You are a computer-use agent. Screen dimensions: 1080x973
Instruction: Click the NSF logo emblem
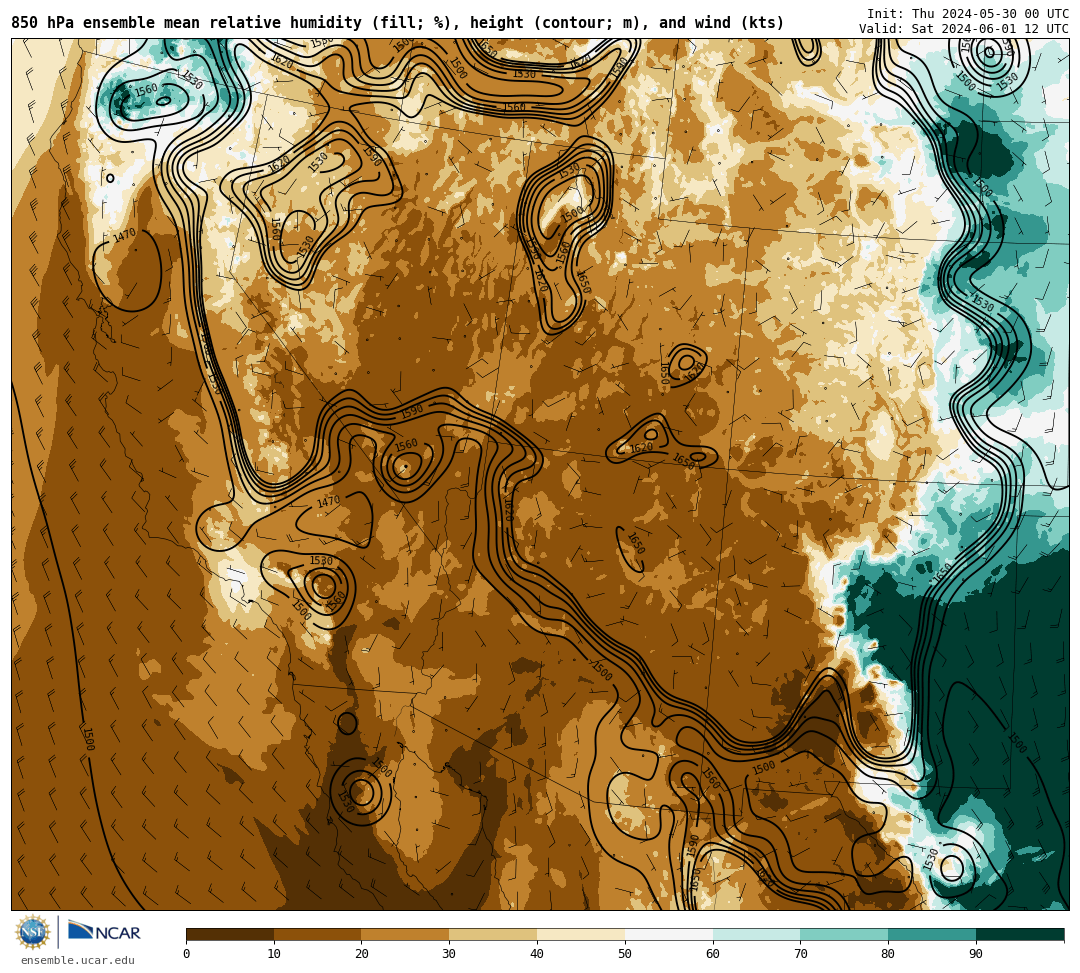click(x=32, y=933)
